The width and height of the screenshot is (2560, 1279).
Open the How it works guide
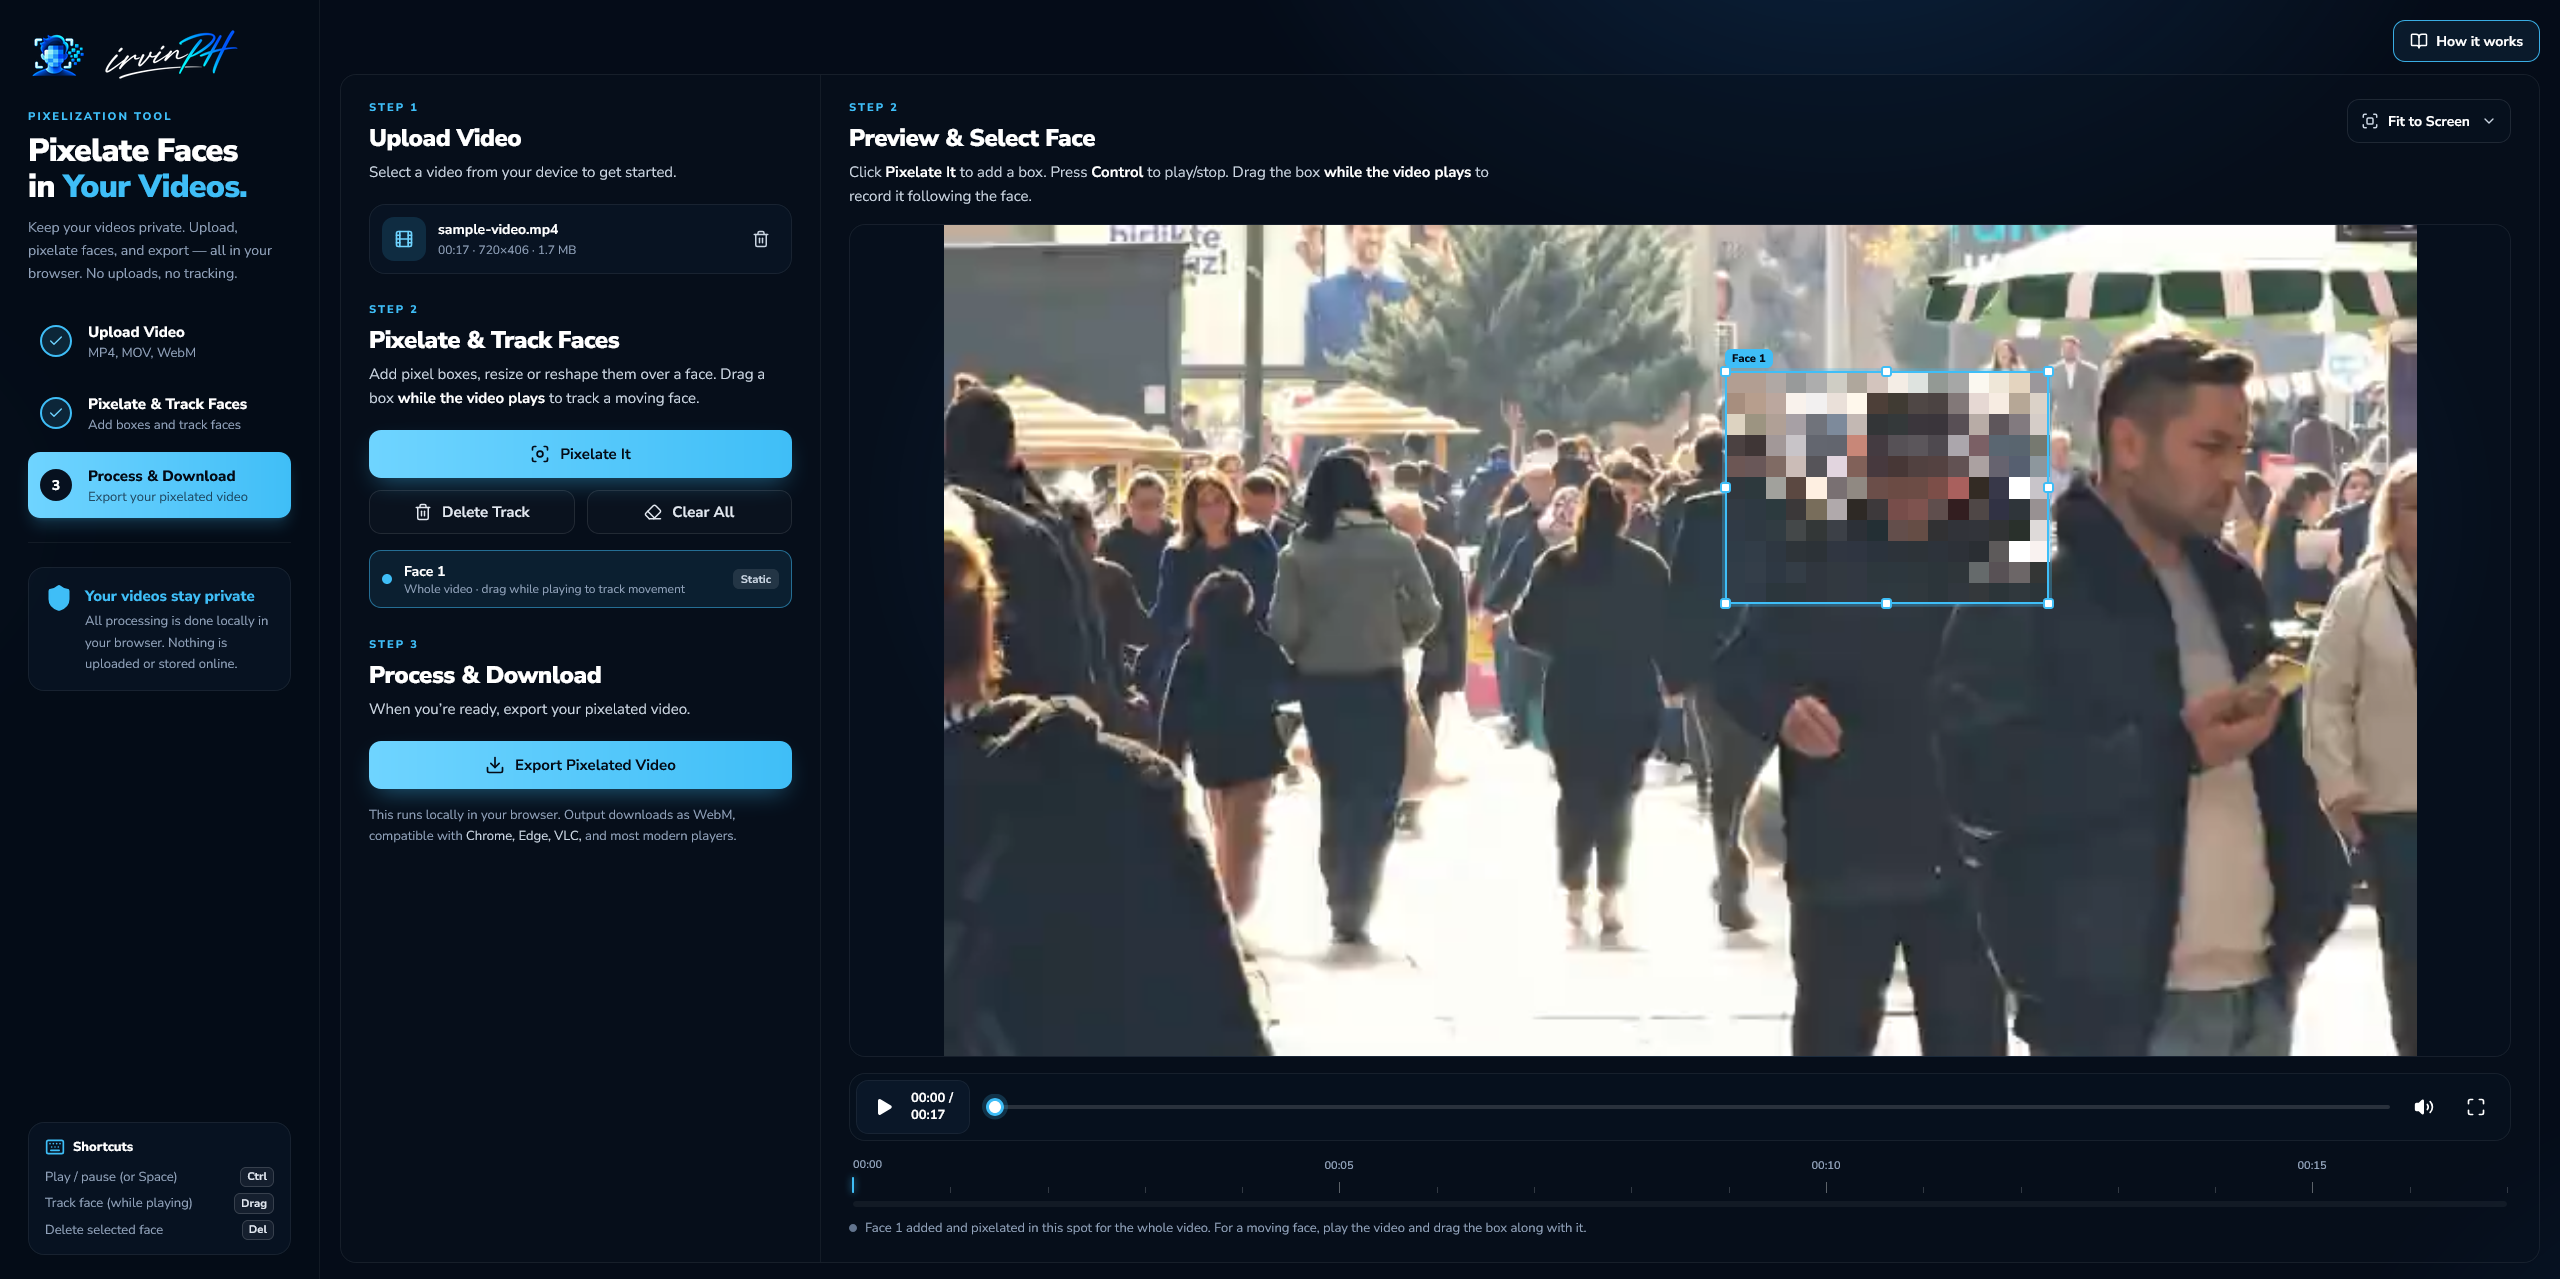pos(2466,41)
